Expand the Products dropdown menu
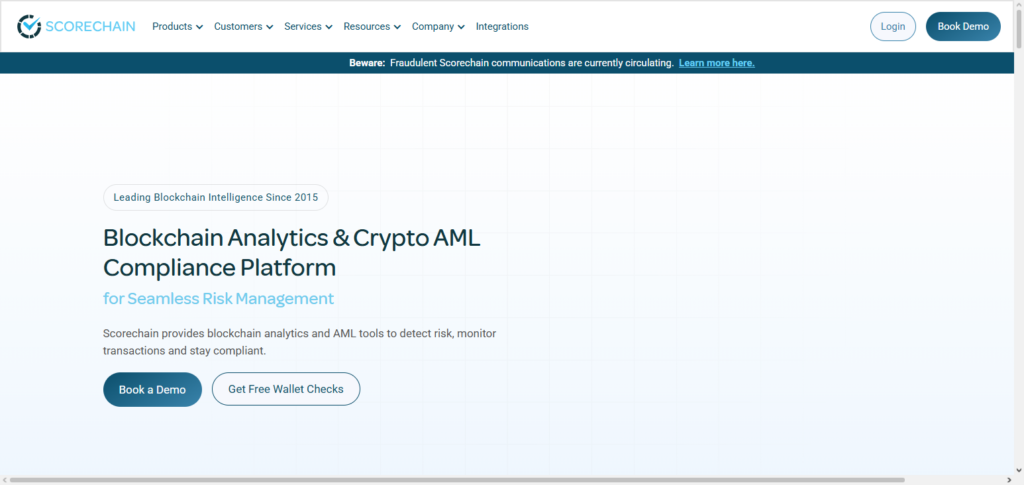 click(x=178, y=27)
